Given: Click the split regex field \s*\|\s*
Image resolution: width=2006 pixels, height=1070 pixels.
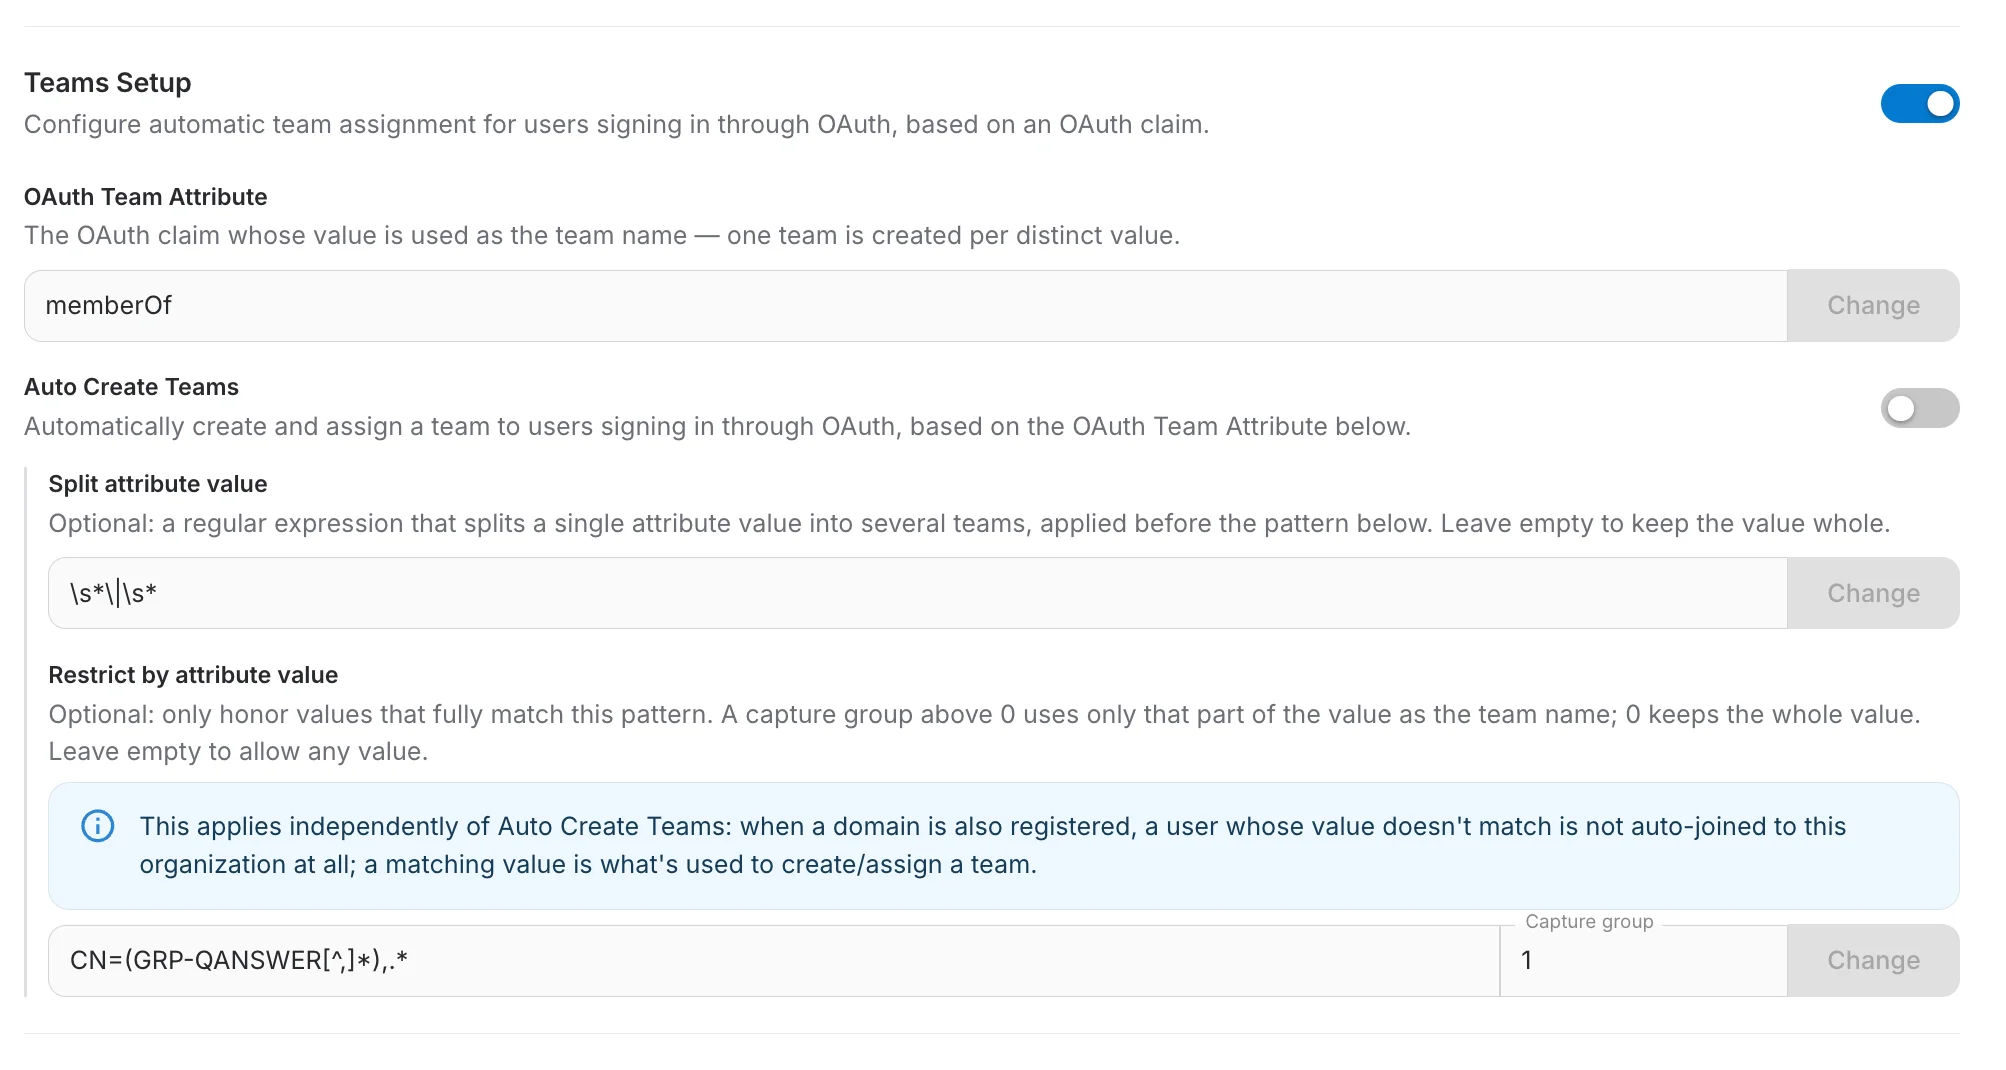Looking at the screenshot, I should coord(918,593).
